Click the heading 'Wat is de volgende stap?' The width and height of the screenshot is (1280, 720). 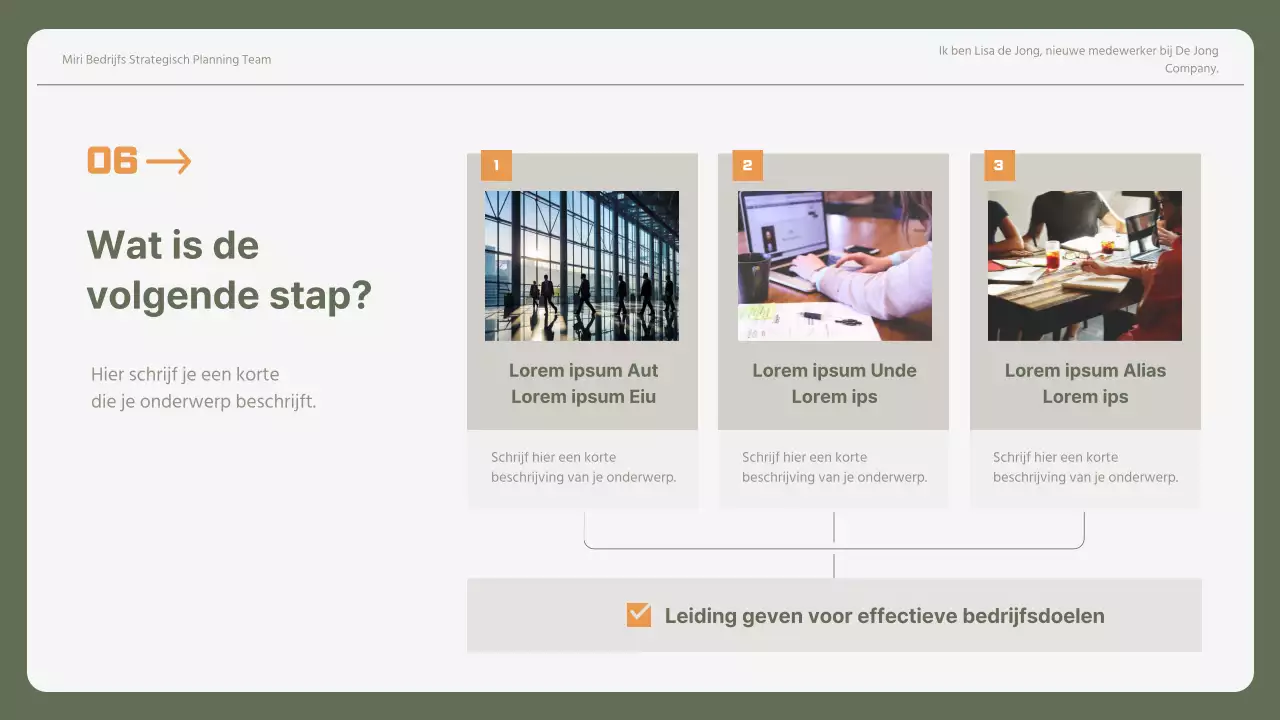[228, 270]
